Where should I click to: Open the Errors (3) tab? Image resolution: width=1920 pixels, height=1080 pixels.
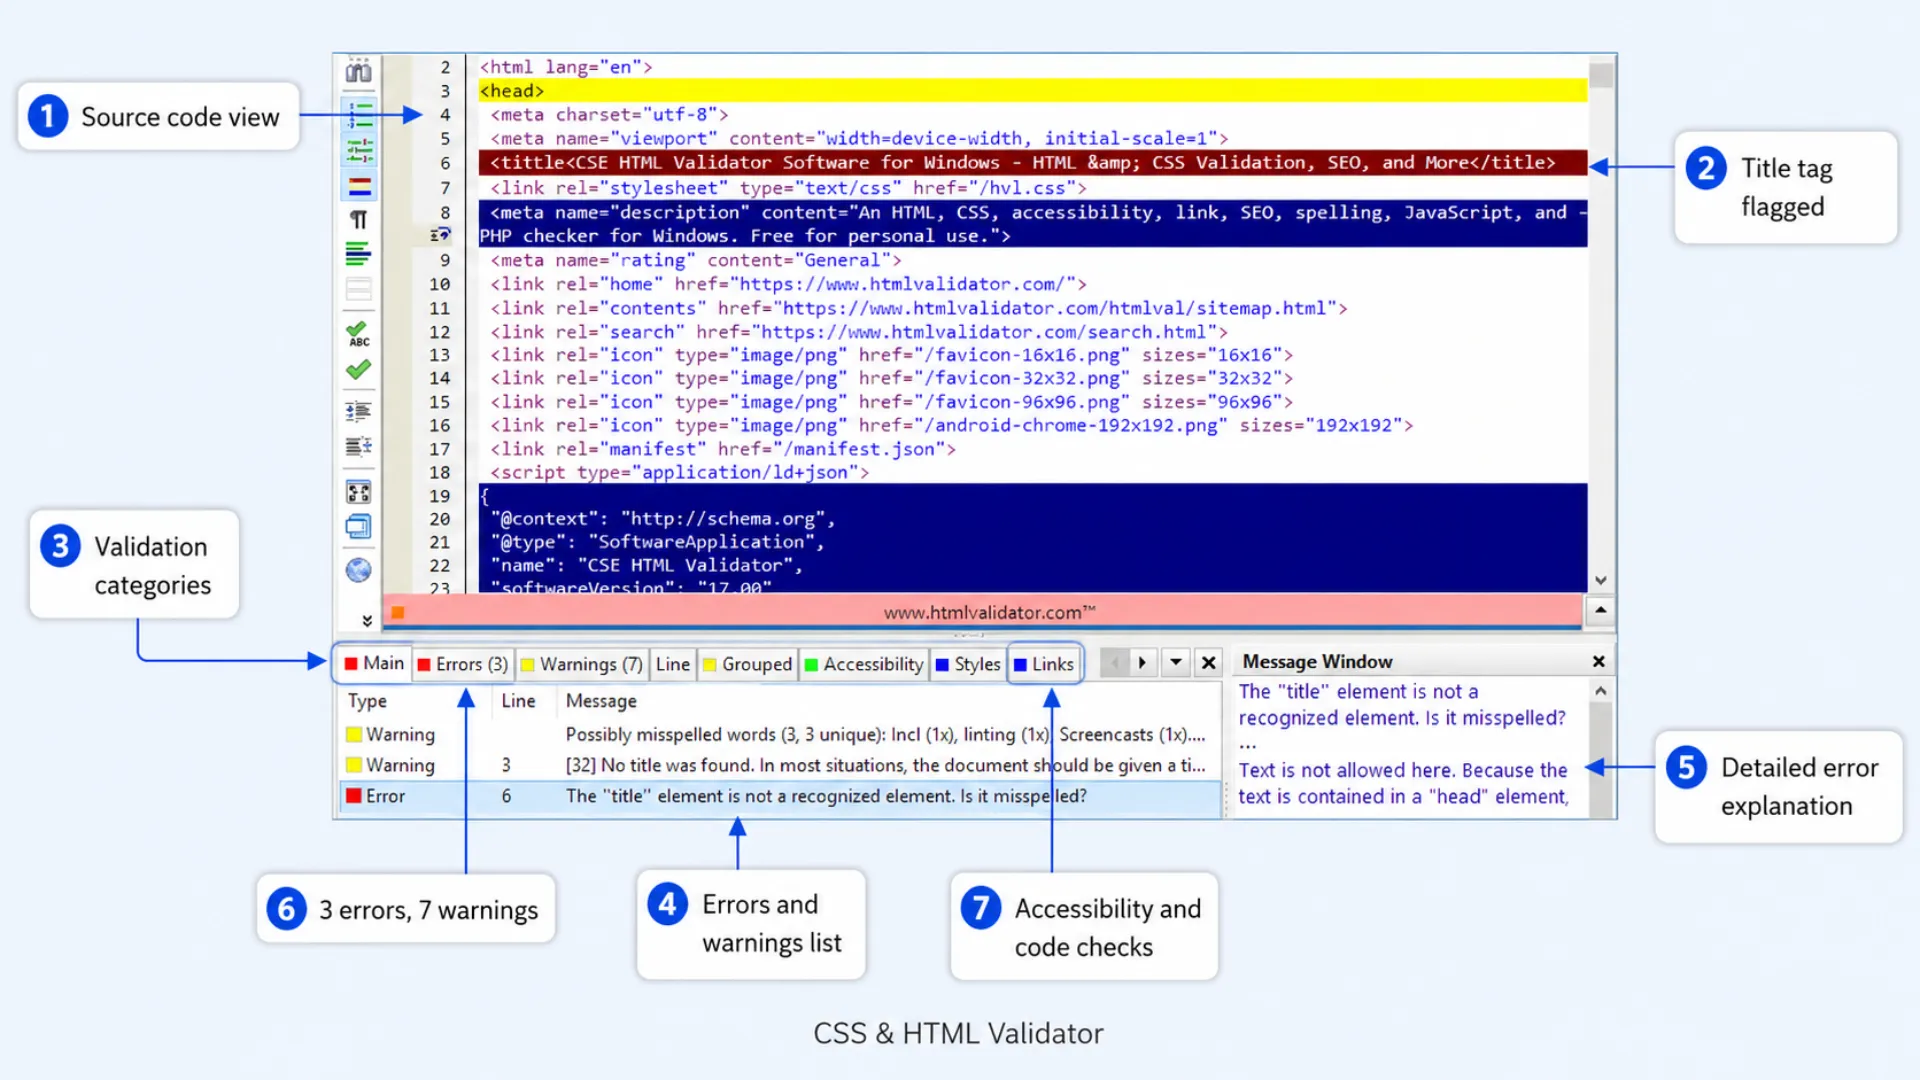click(x=462, y=664)
